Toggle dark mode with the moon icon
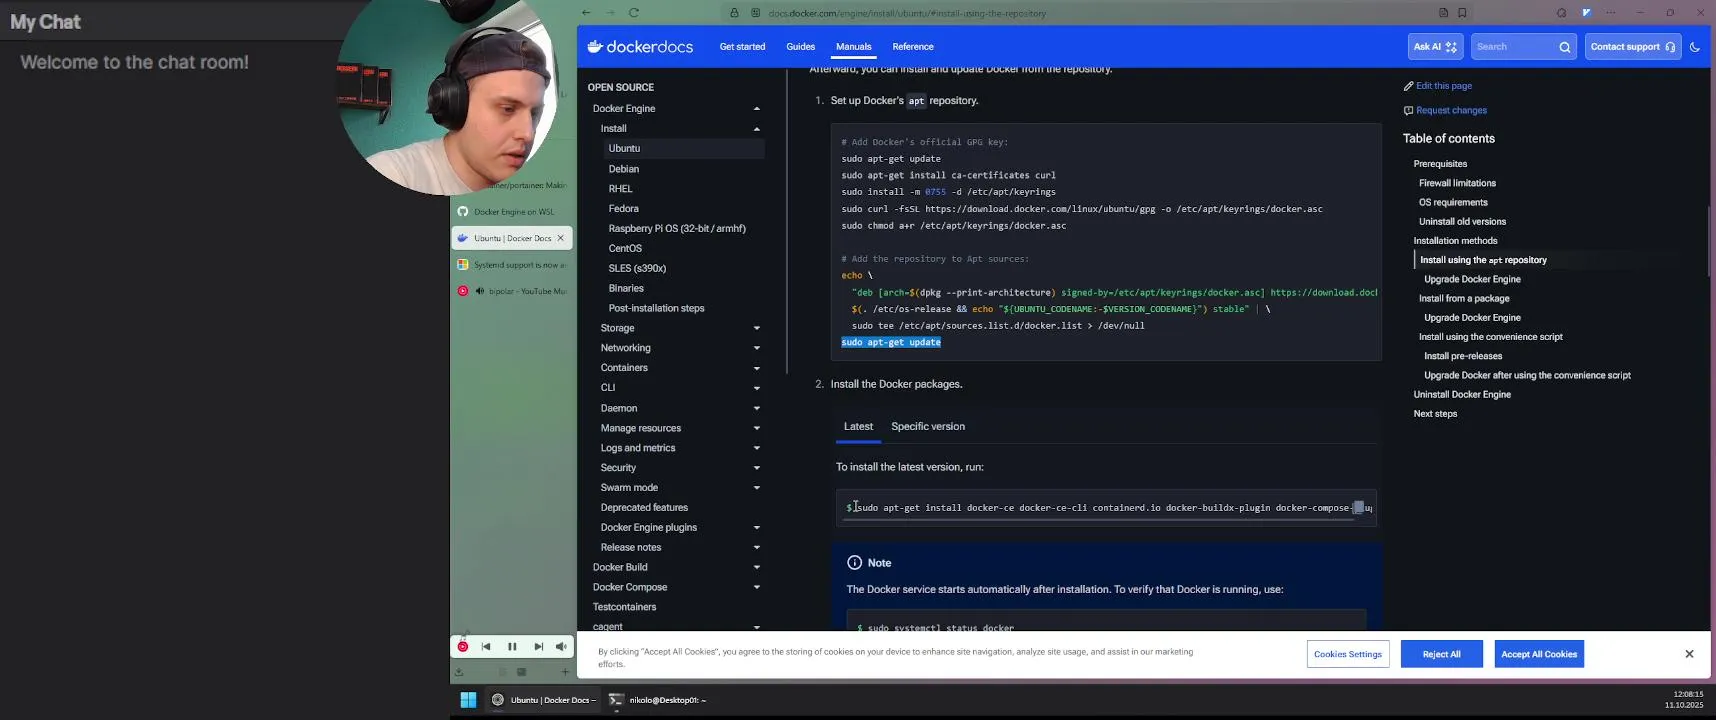 pyautogui.click(x=1694, y=47)
